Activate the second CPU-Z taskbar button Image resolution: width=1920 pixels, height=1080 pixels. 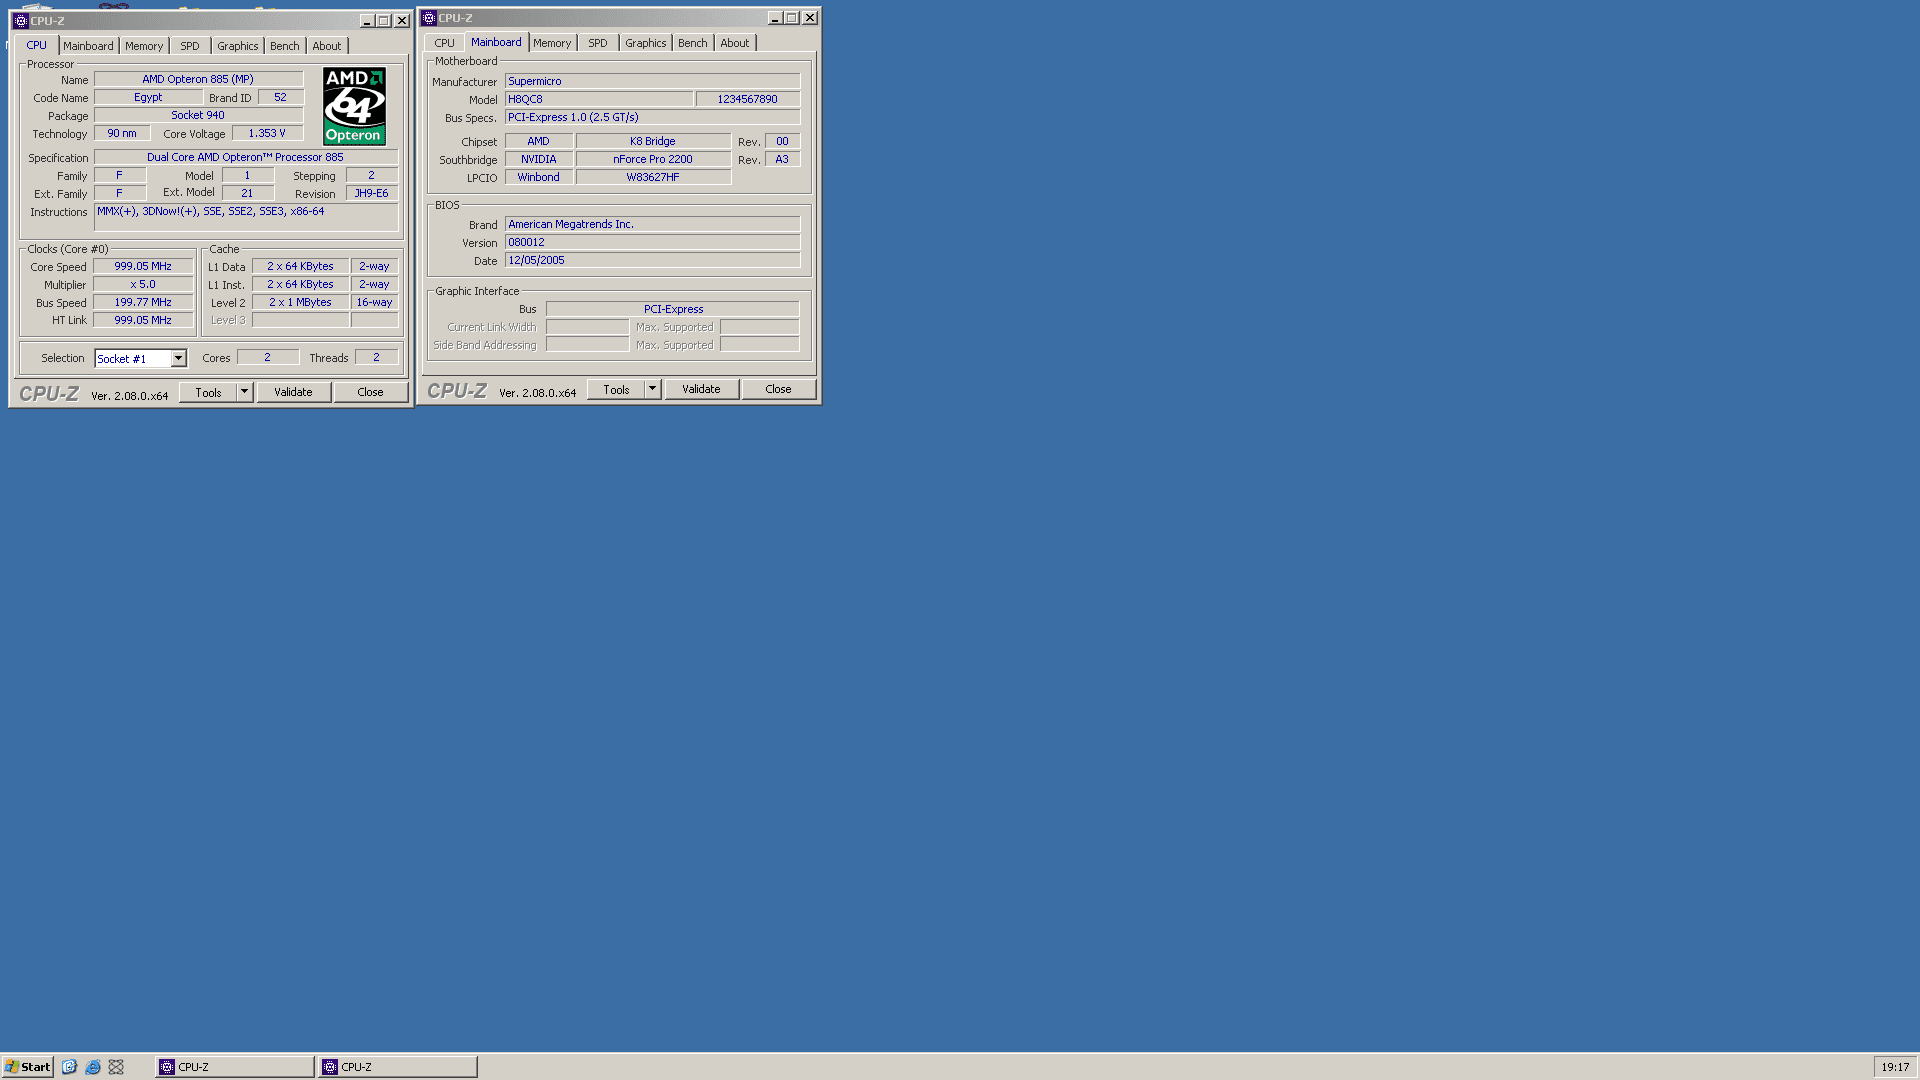click(x=398, y=1067)
